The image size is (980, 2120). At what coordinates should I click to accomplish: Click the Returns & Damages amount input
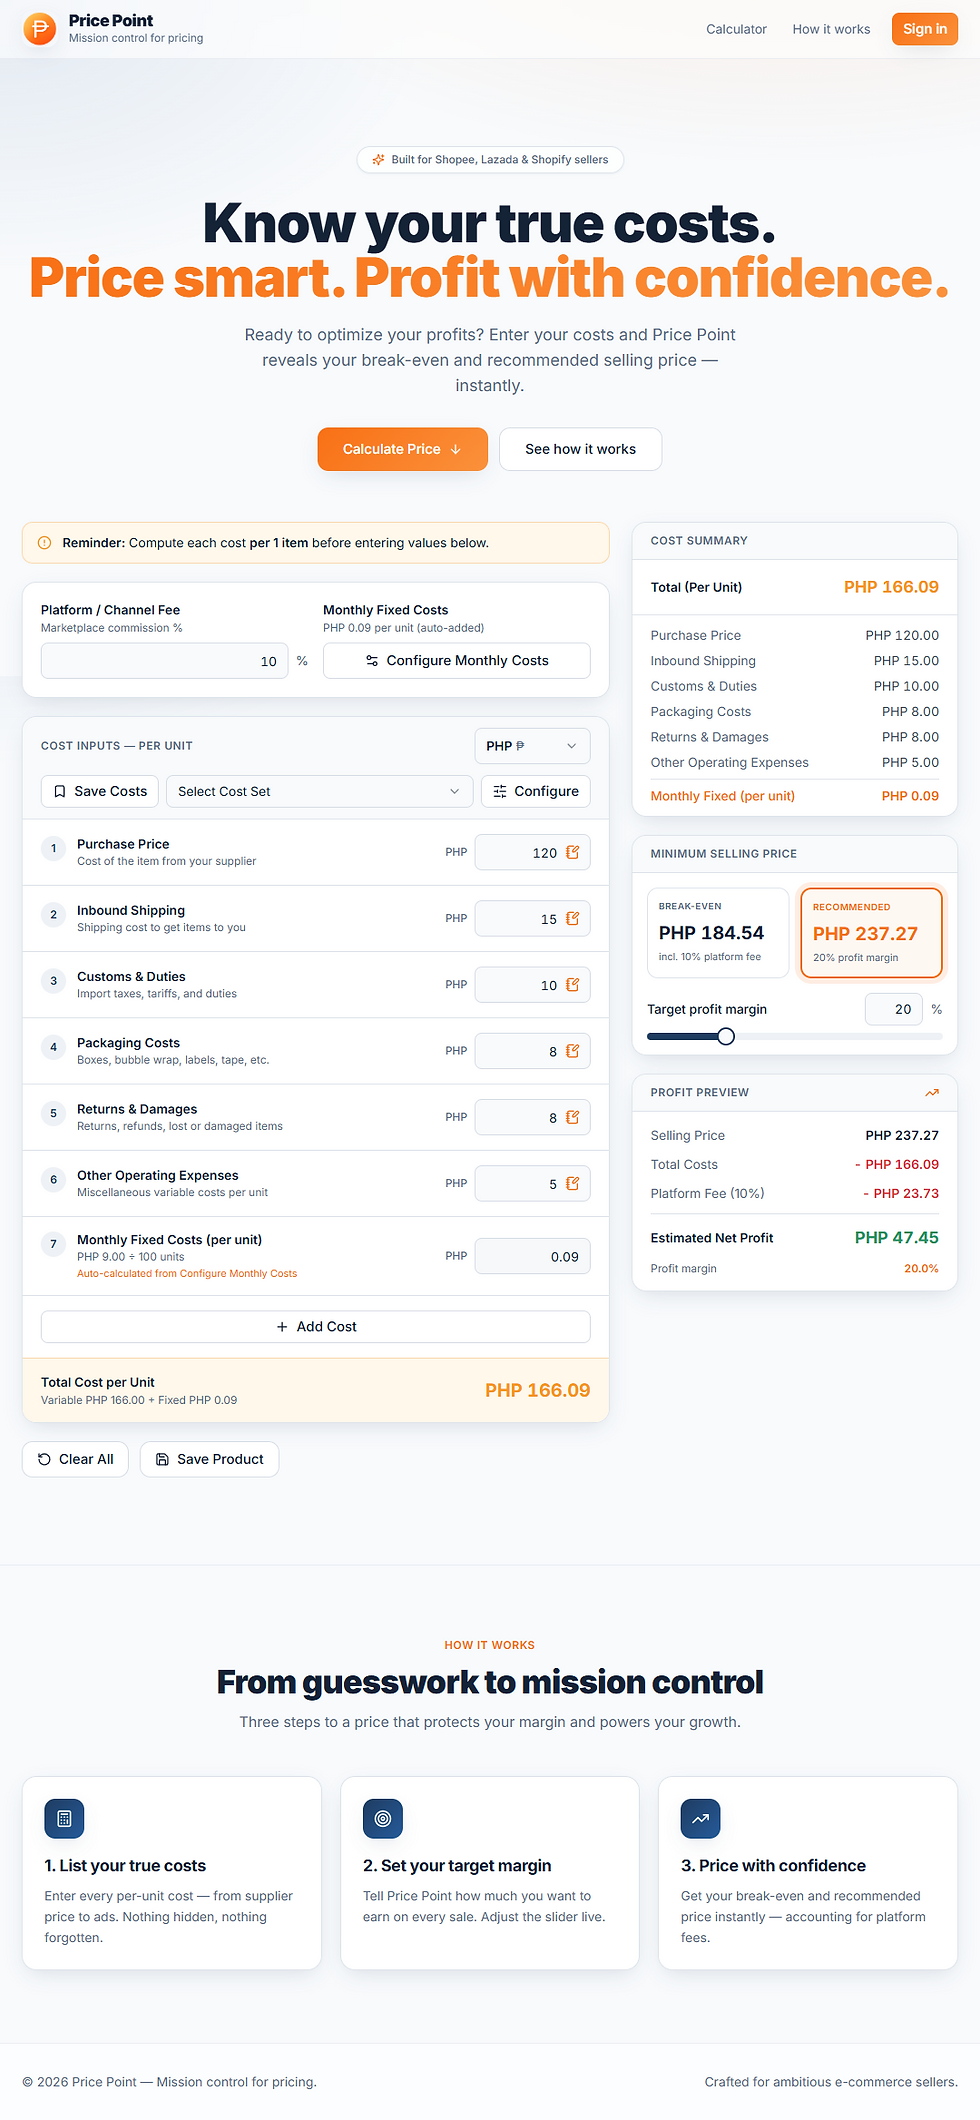(x=532, y=1117)
